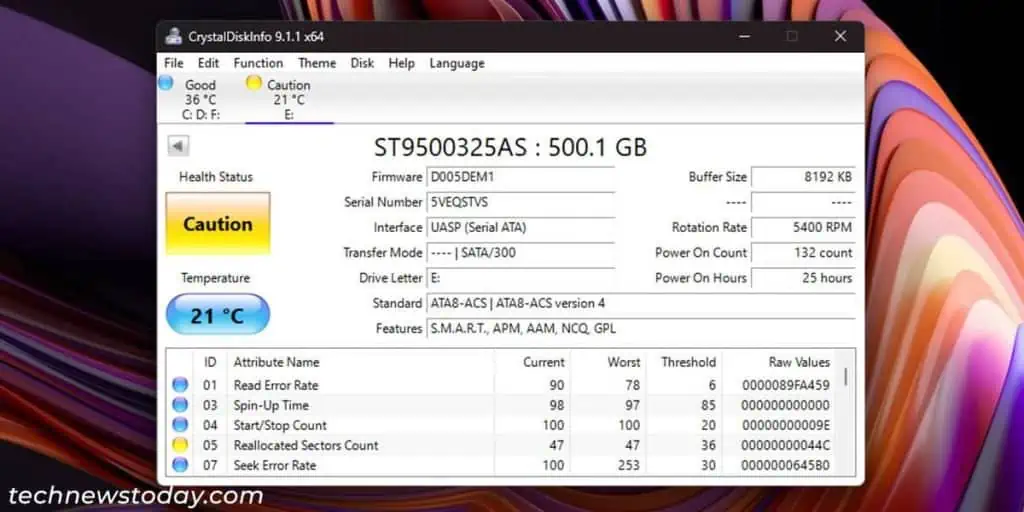Close the CrystalDiskInfo window
This screenshot has height=512, width=1024.
tap(840, 37)
